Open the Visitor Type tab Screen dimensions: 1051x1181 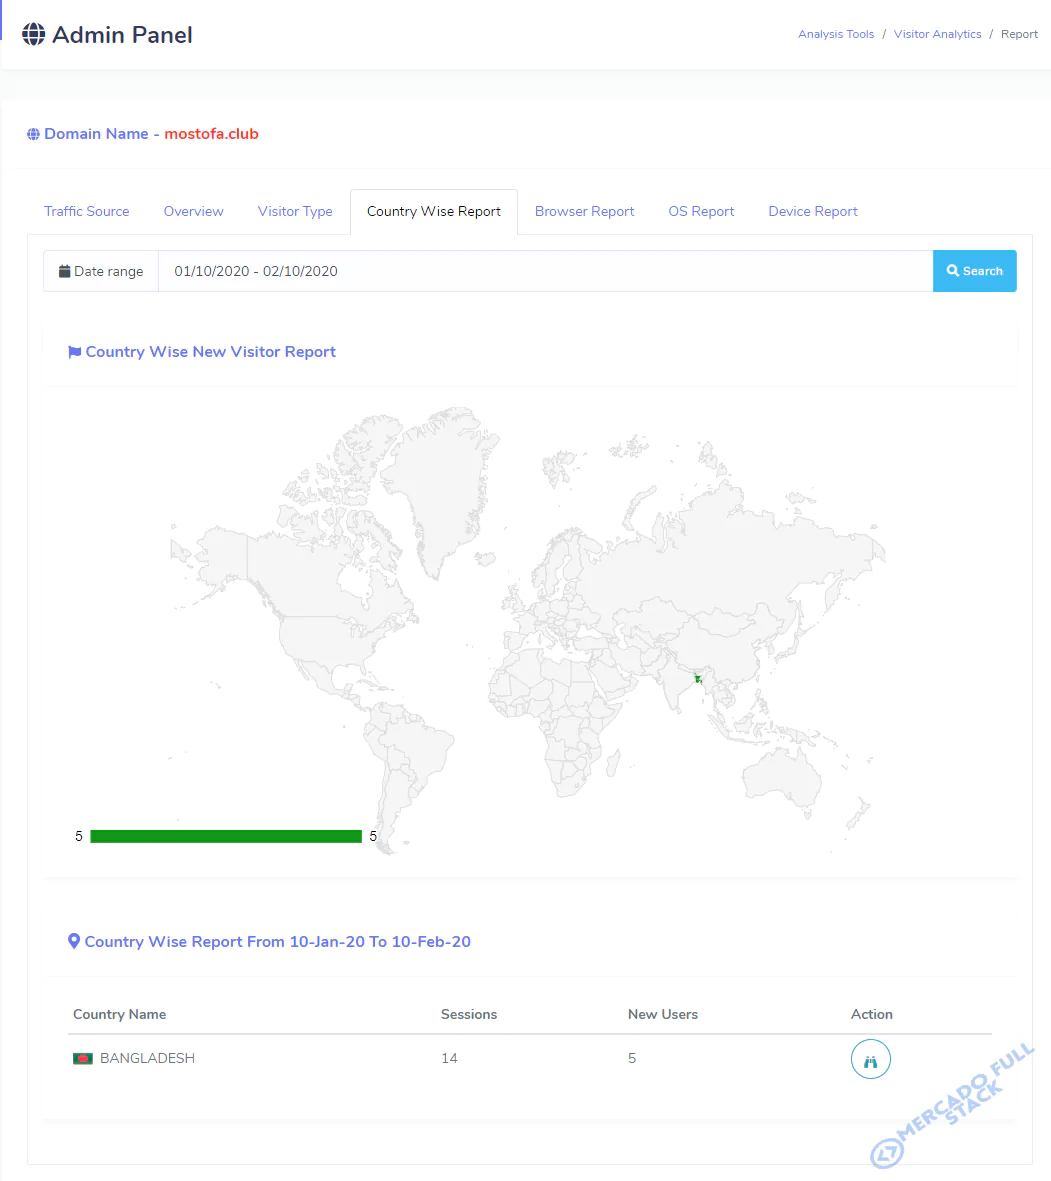[x=295, y=212]
